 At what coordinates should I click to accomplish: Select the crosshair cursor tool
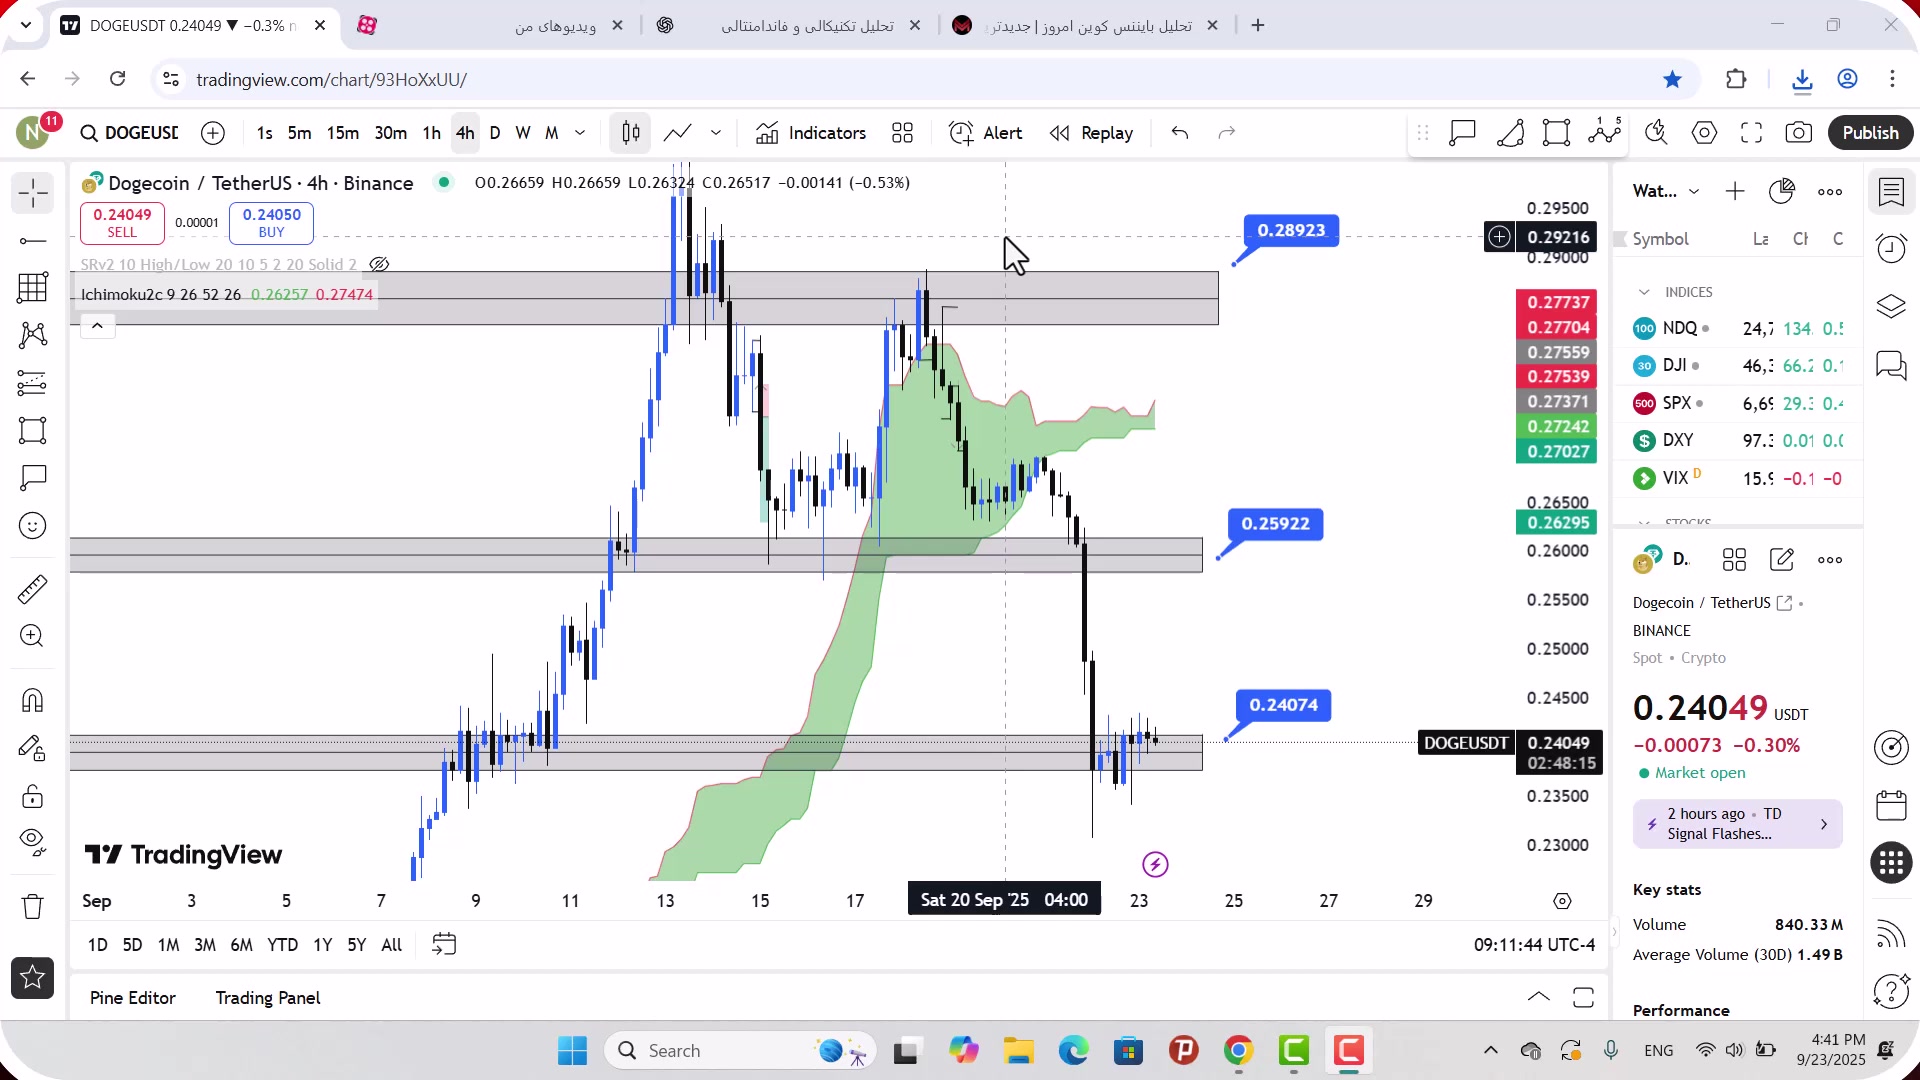pyautogui.click(x=33, y=193)
